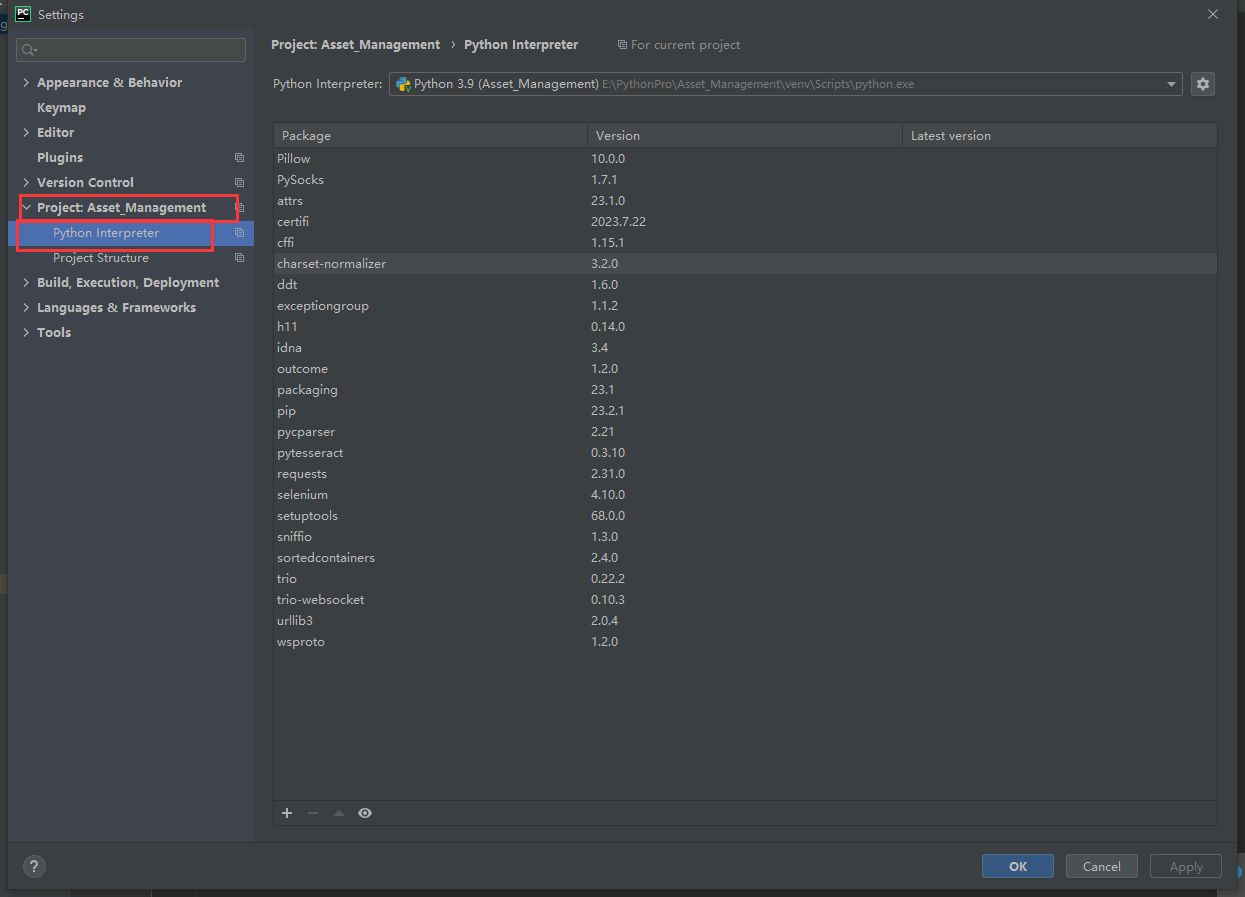The width and height of the screenshot is (1245, 897).
Task: Select the packaging package row
Action: pyautogui.click(x=745, y=390)
